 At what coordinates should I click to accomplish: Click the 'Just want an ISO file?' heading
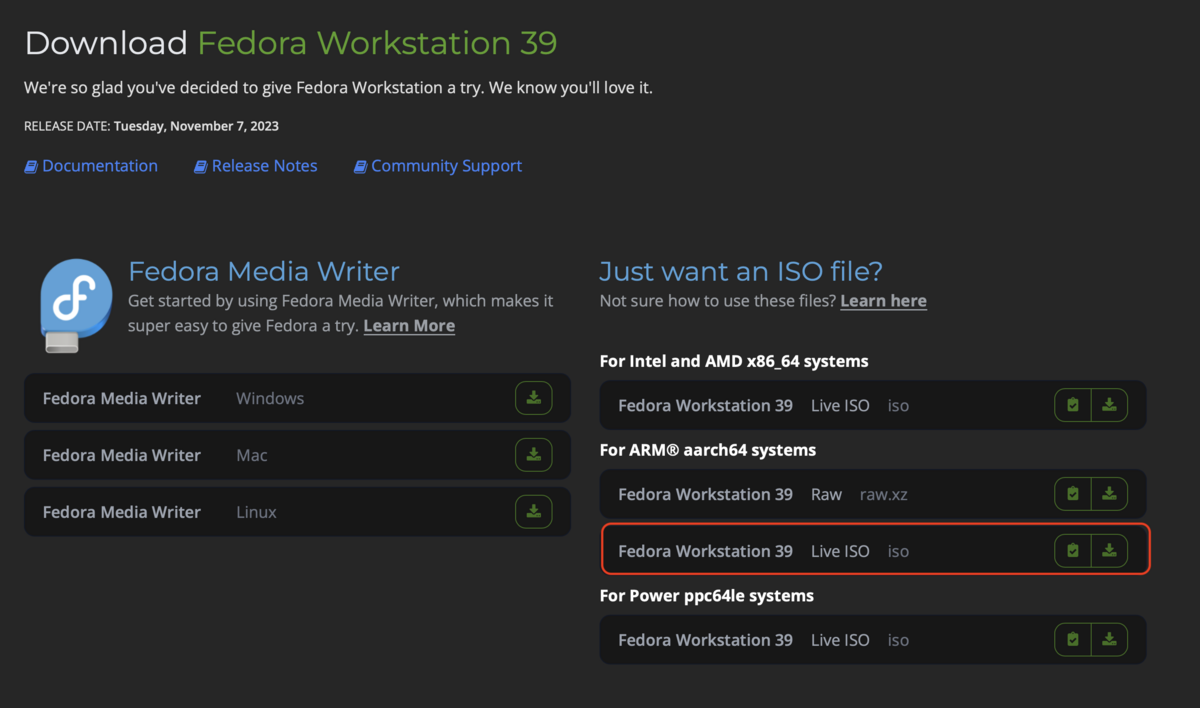tap(740, 271)
